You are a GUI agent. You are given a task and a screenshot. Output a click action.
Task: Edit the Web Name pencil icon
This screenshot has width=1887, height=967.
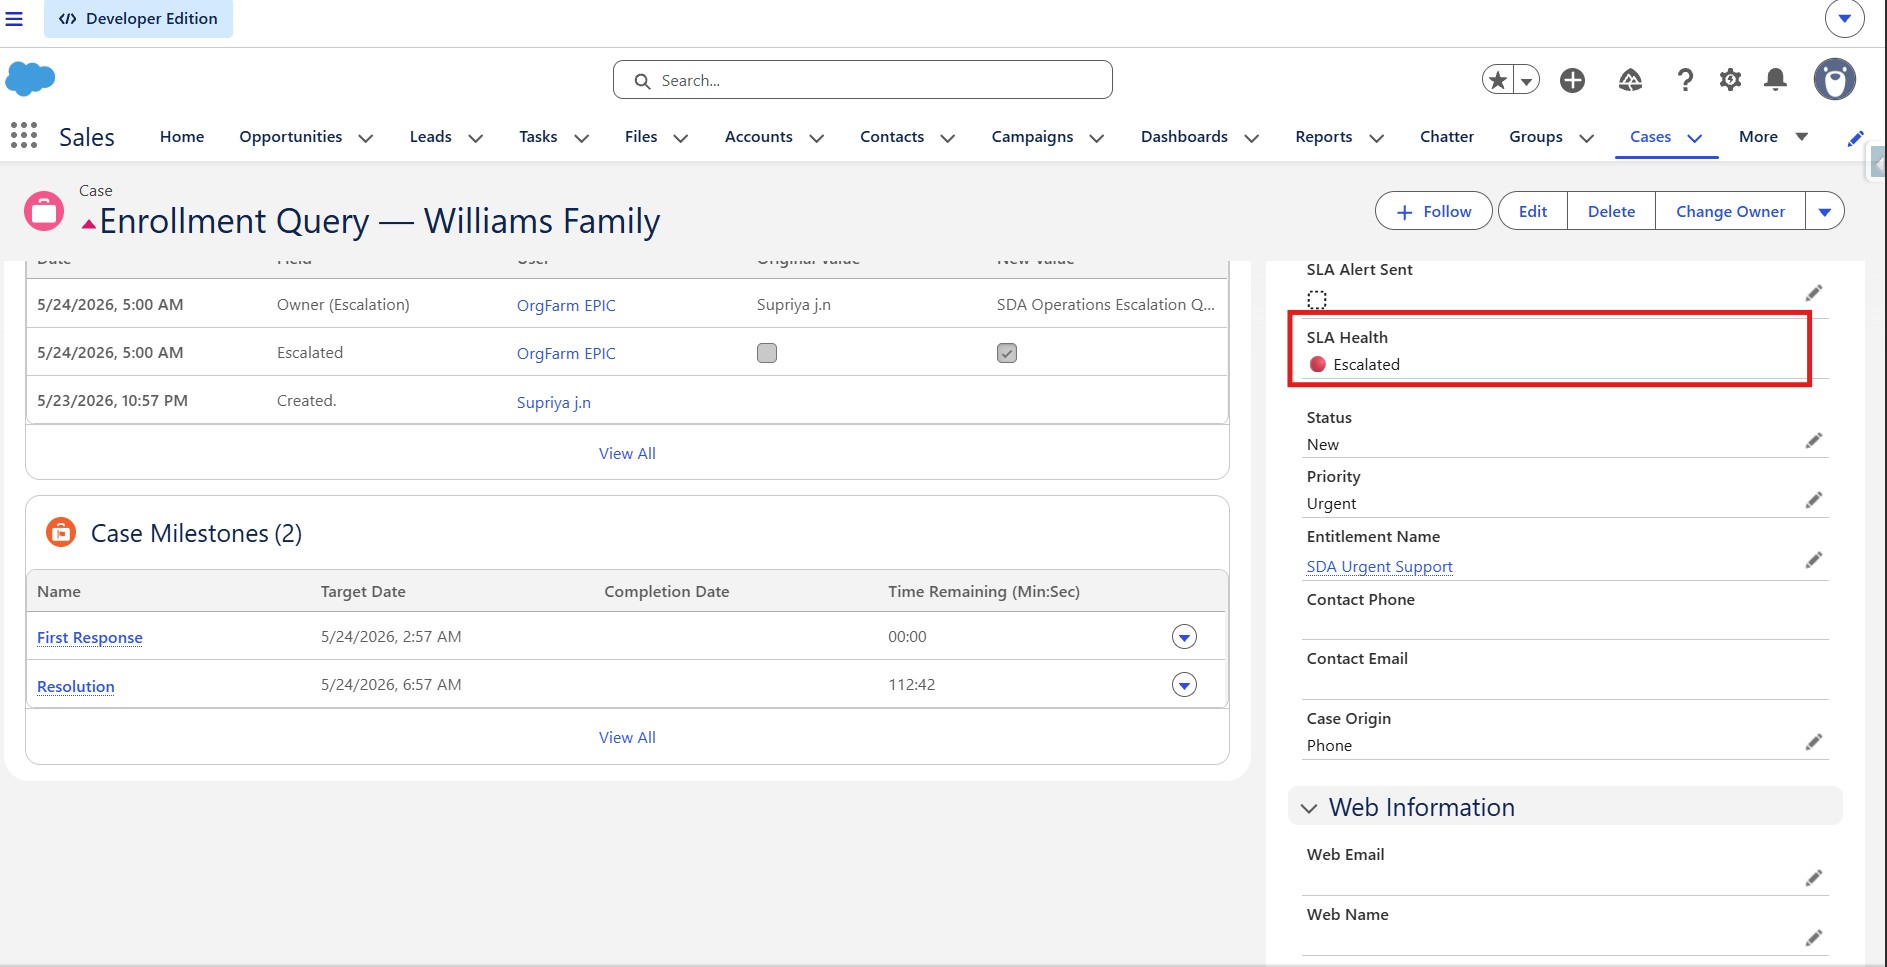tap(1814, 938)
